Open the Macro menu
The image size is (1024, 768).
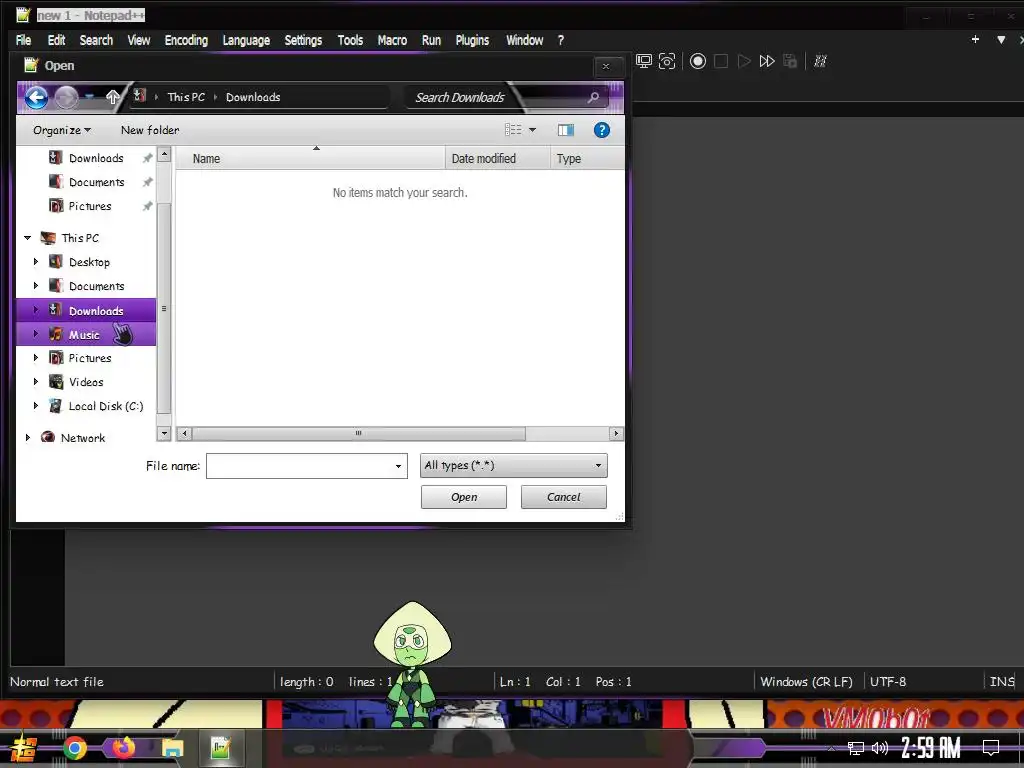(392, 40)
